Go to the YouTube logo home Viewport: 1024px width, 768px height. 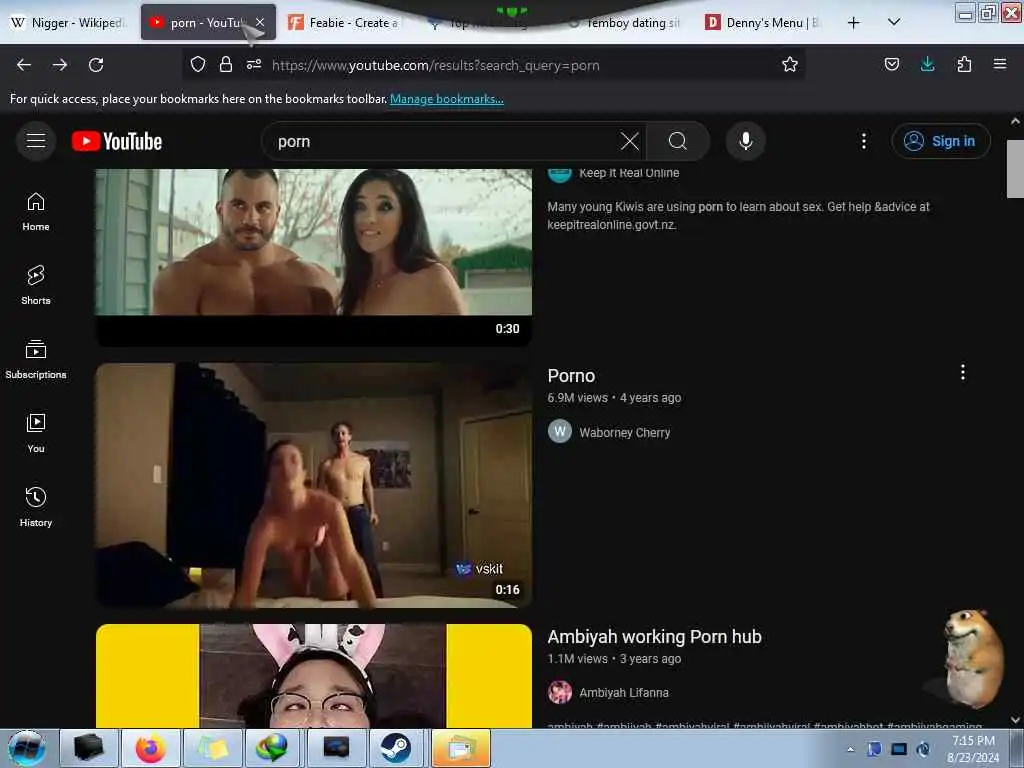pos(117,141)
